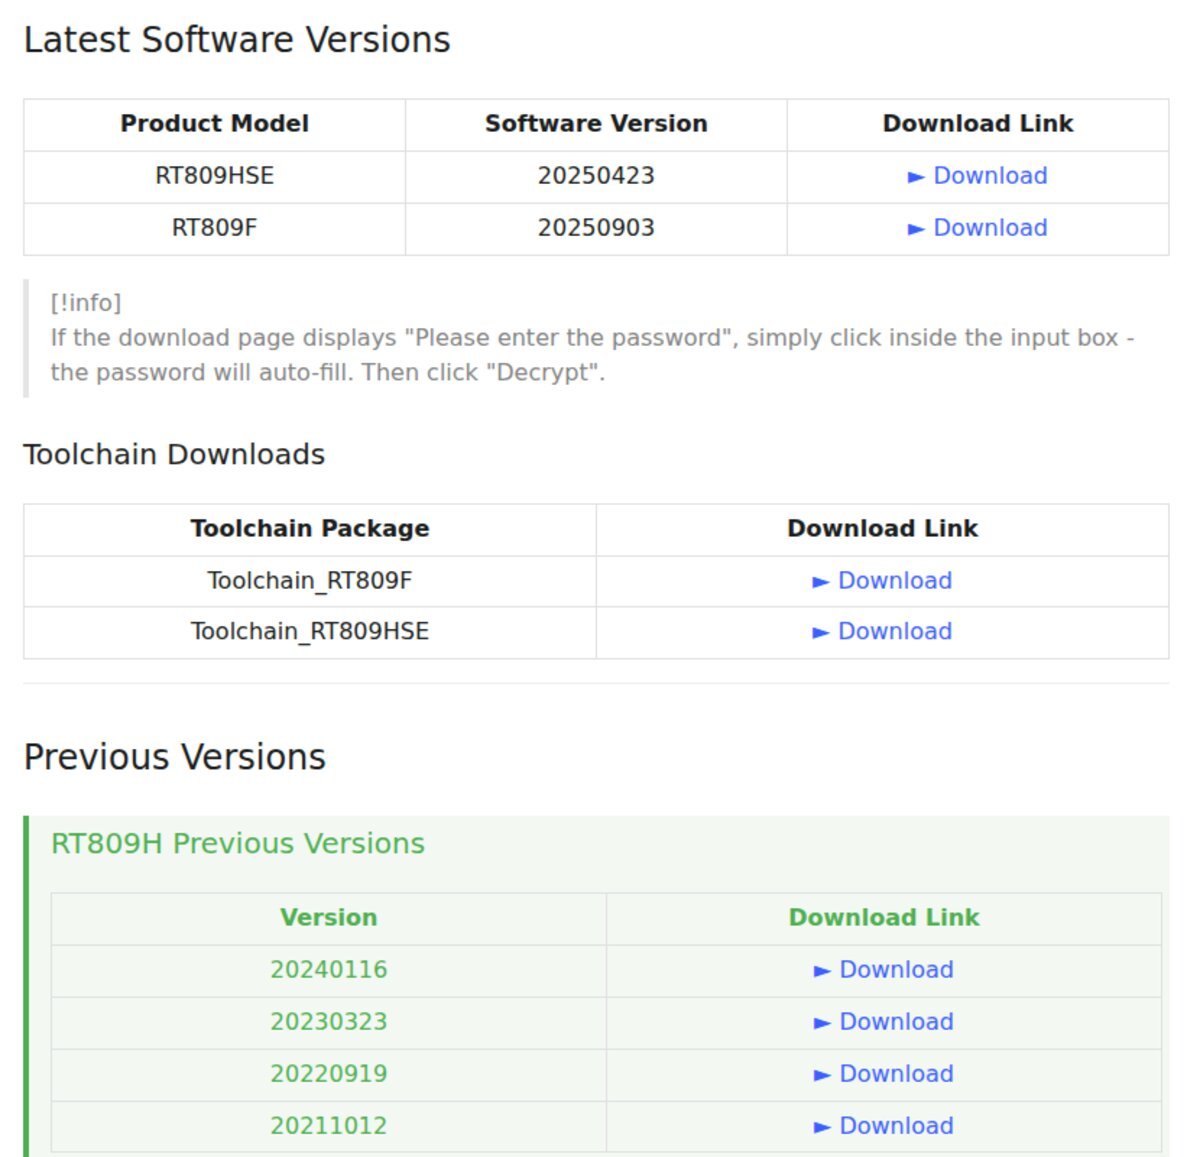Download RT809F software version 20250903

click(x=977, y=228)
